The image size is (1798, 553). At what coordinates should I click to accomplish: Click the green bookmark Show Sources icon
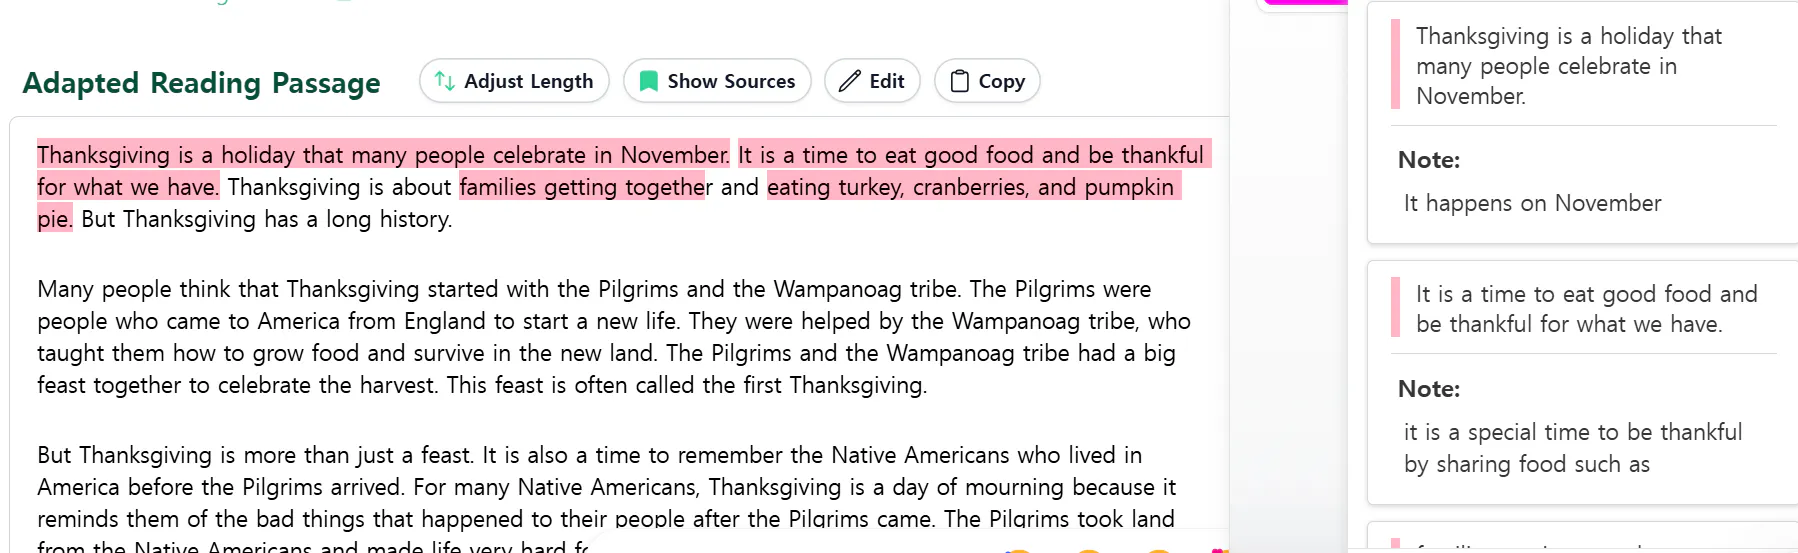coord(649,81)
